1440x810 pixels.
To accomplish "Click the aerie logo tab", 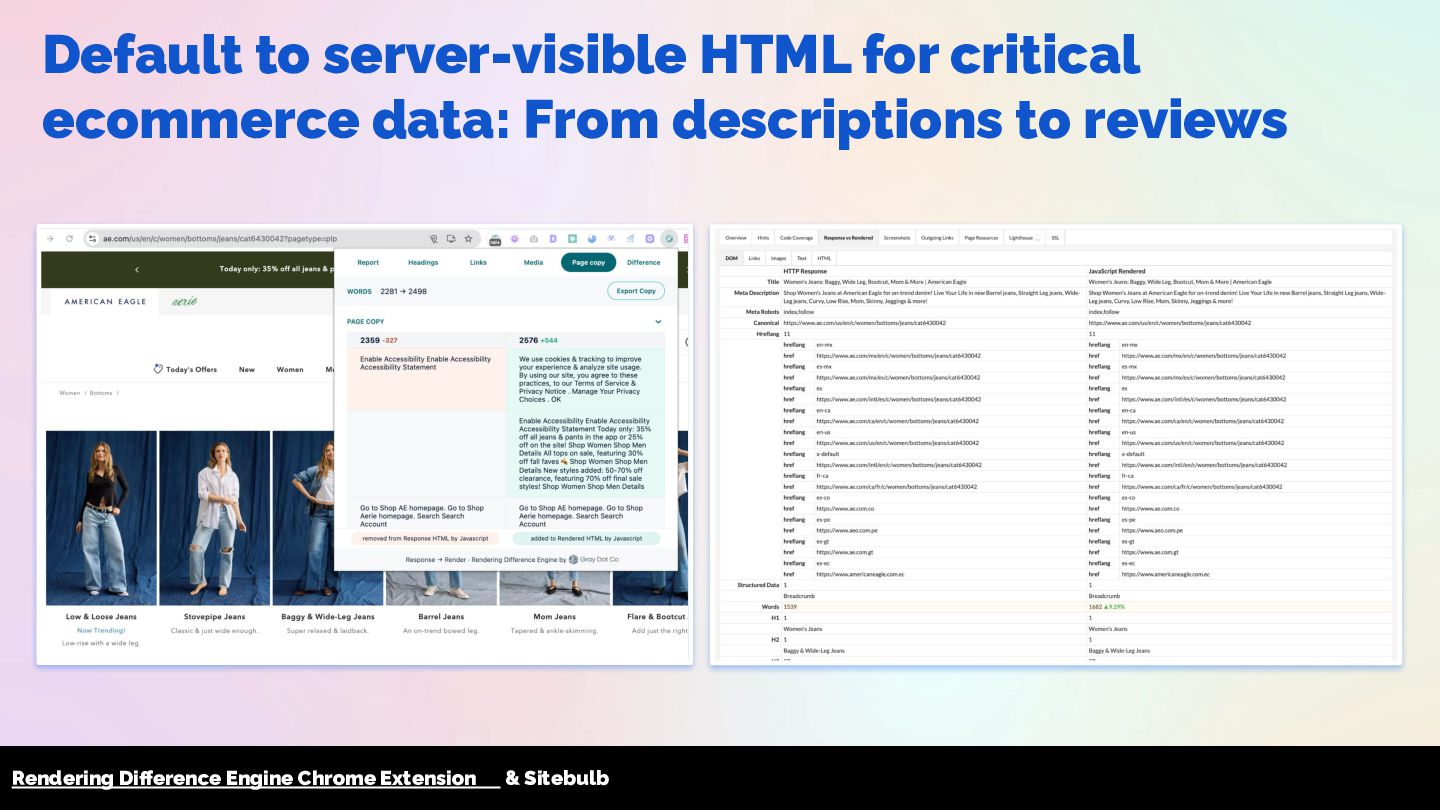I will click(x=185, y=301).
